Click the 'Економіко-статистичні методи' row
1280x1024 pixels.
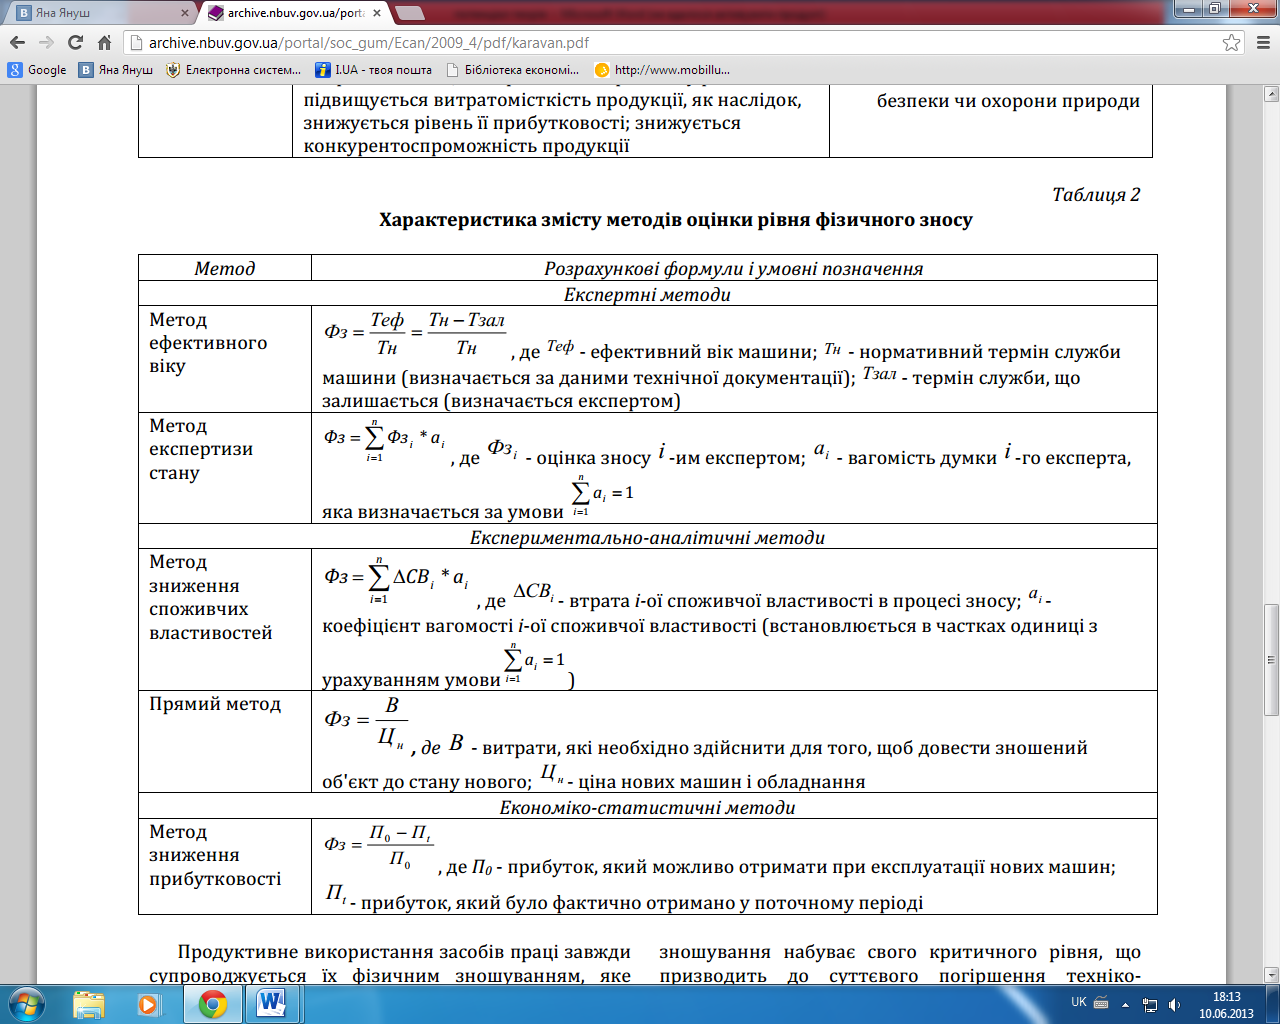coord(647,807)
